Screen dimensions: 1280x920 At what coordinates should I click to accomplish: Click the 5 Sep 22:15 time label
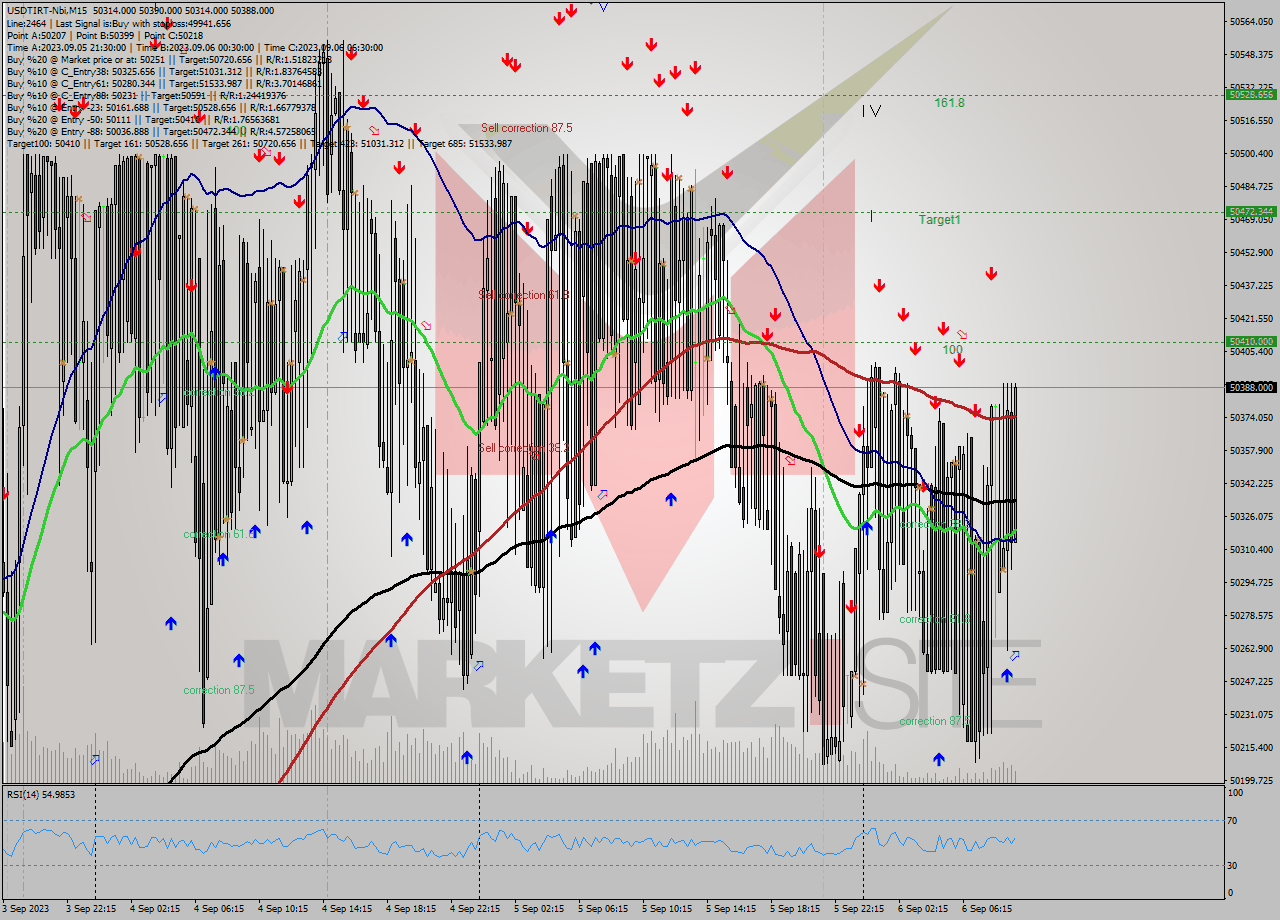pos(859,909)
